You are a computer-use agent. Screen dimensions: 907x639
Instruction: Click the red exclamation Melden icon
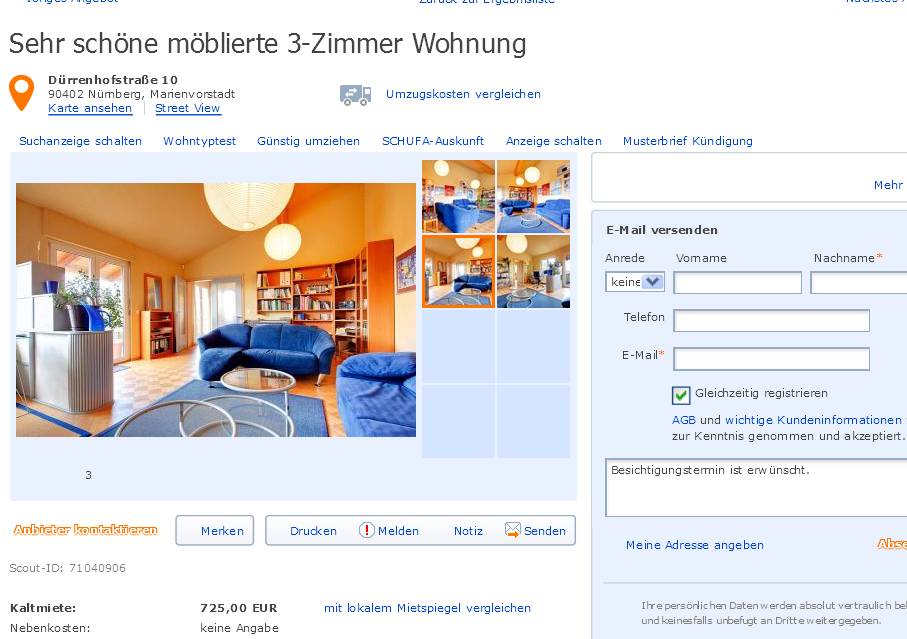pos(367,530)
